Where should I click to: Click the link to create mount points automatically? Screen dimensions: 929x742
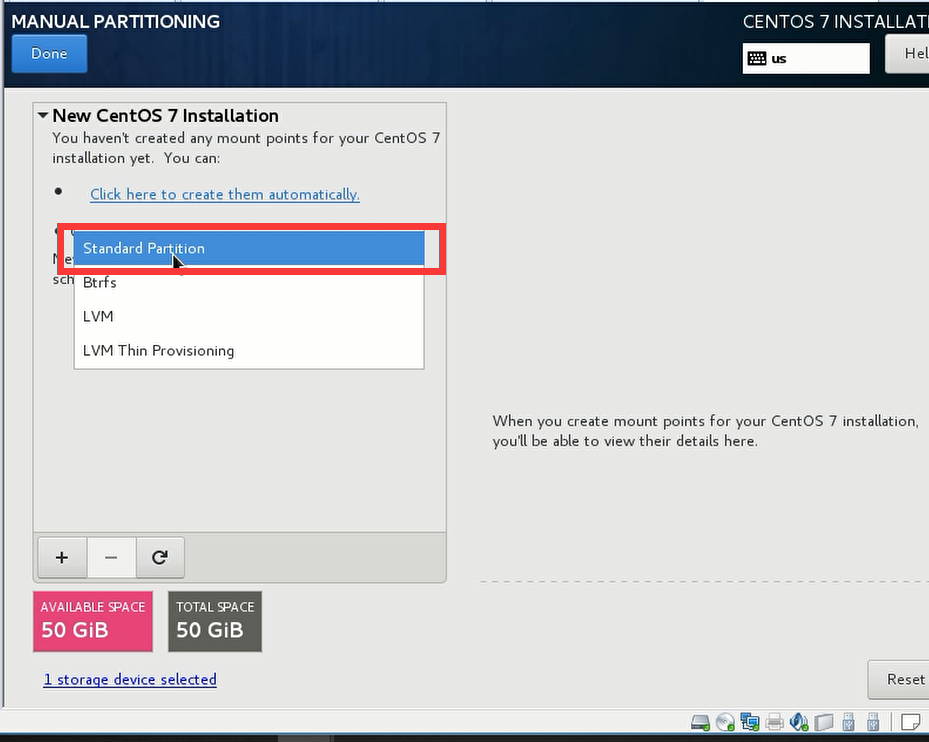coord(224,194)
